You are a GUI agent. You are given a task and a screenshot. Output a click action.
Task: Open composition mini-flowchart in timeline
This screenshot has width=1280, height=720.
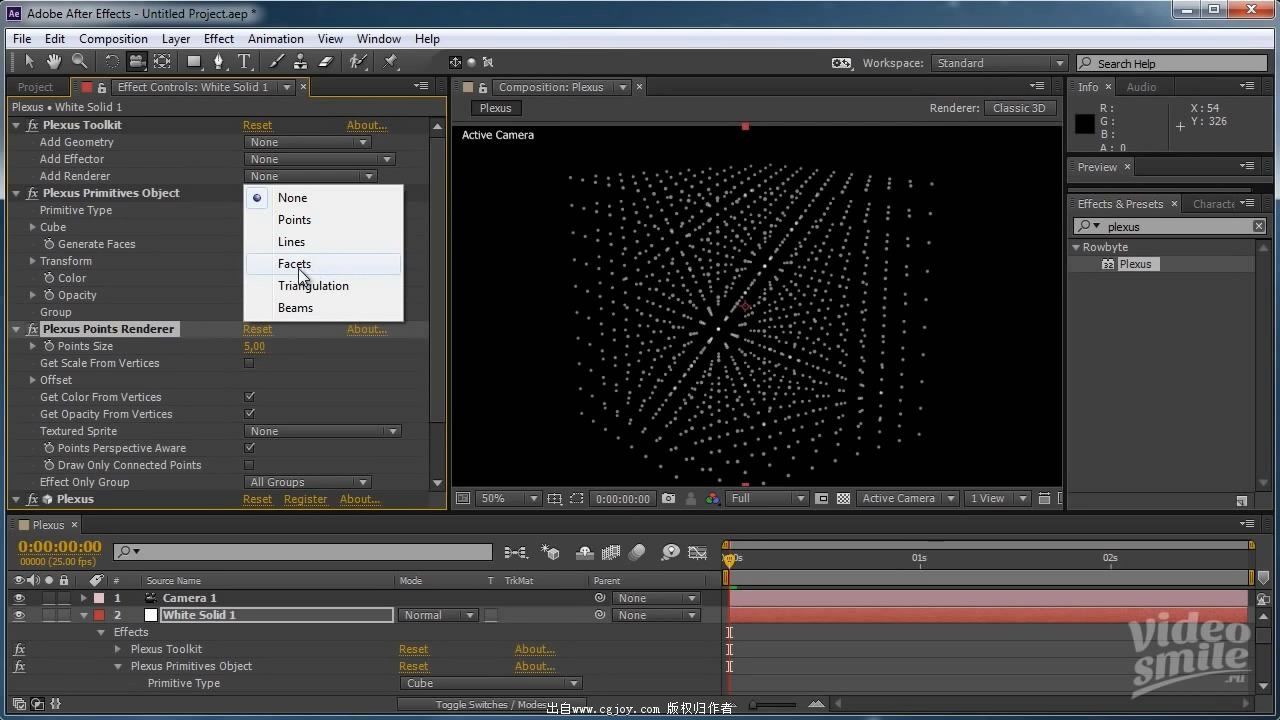pyautogui.click(x=516, y=552)
